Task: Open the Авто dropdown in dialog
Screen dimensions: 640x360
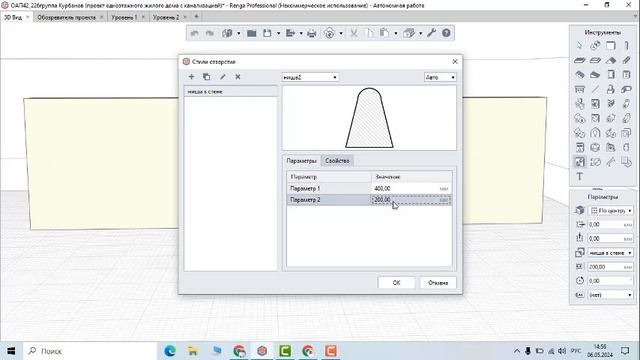Action: 440,77
